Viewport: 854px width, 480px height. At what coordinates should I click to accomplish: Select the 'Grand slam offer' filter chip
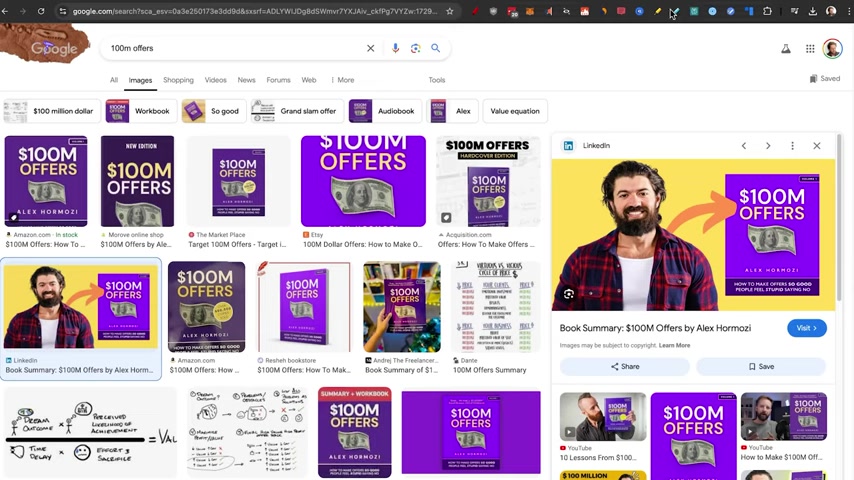click(297, 111)
